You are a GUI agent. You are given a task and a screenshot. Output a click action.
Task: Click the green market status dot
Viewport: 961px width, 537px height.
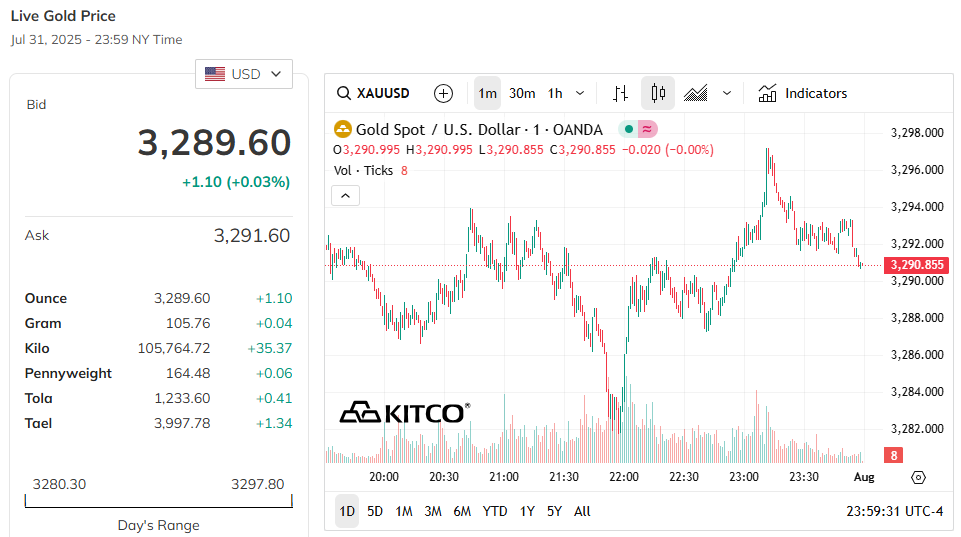[628, 129]
